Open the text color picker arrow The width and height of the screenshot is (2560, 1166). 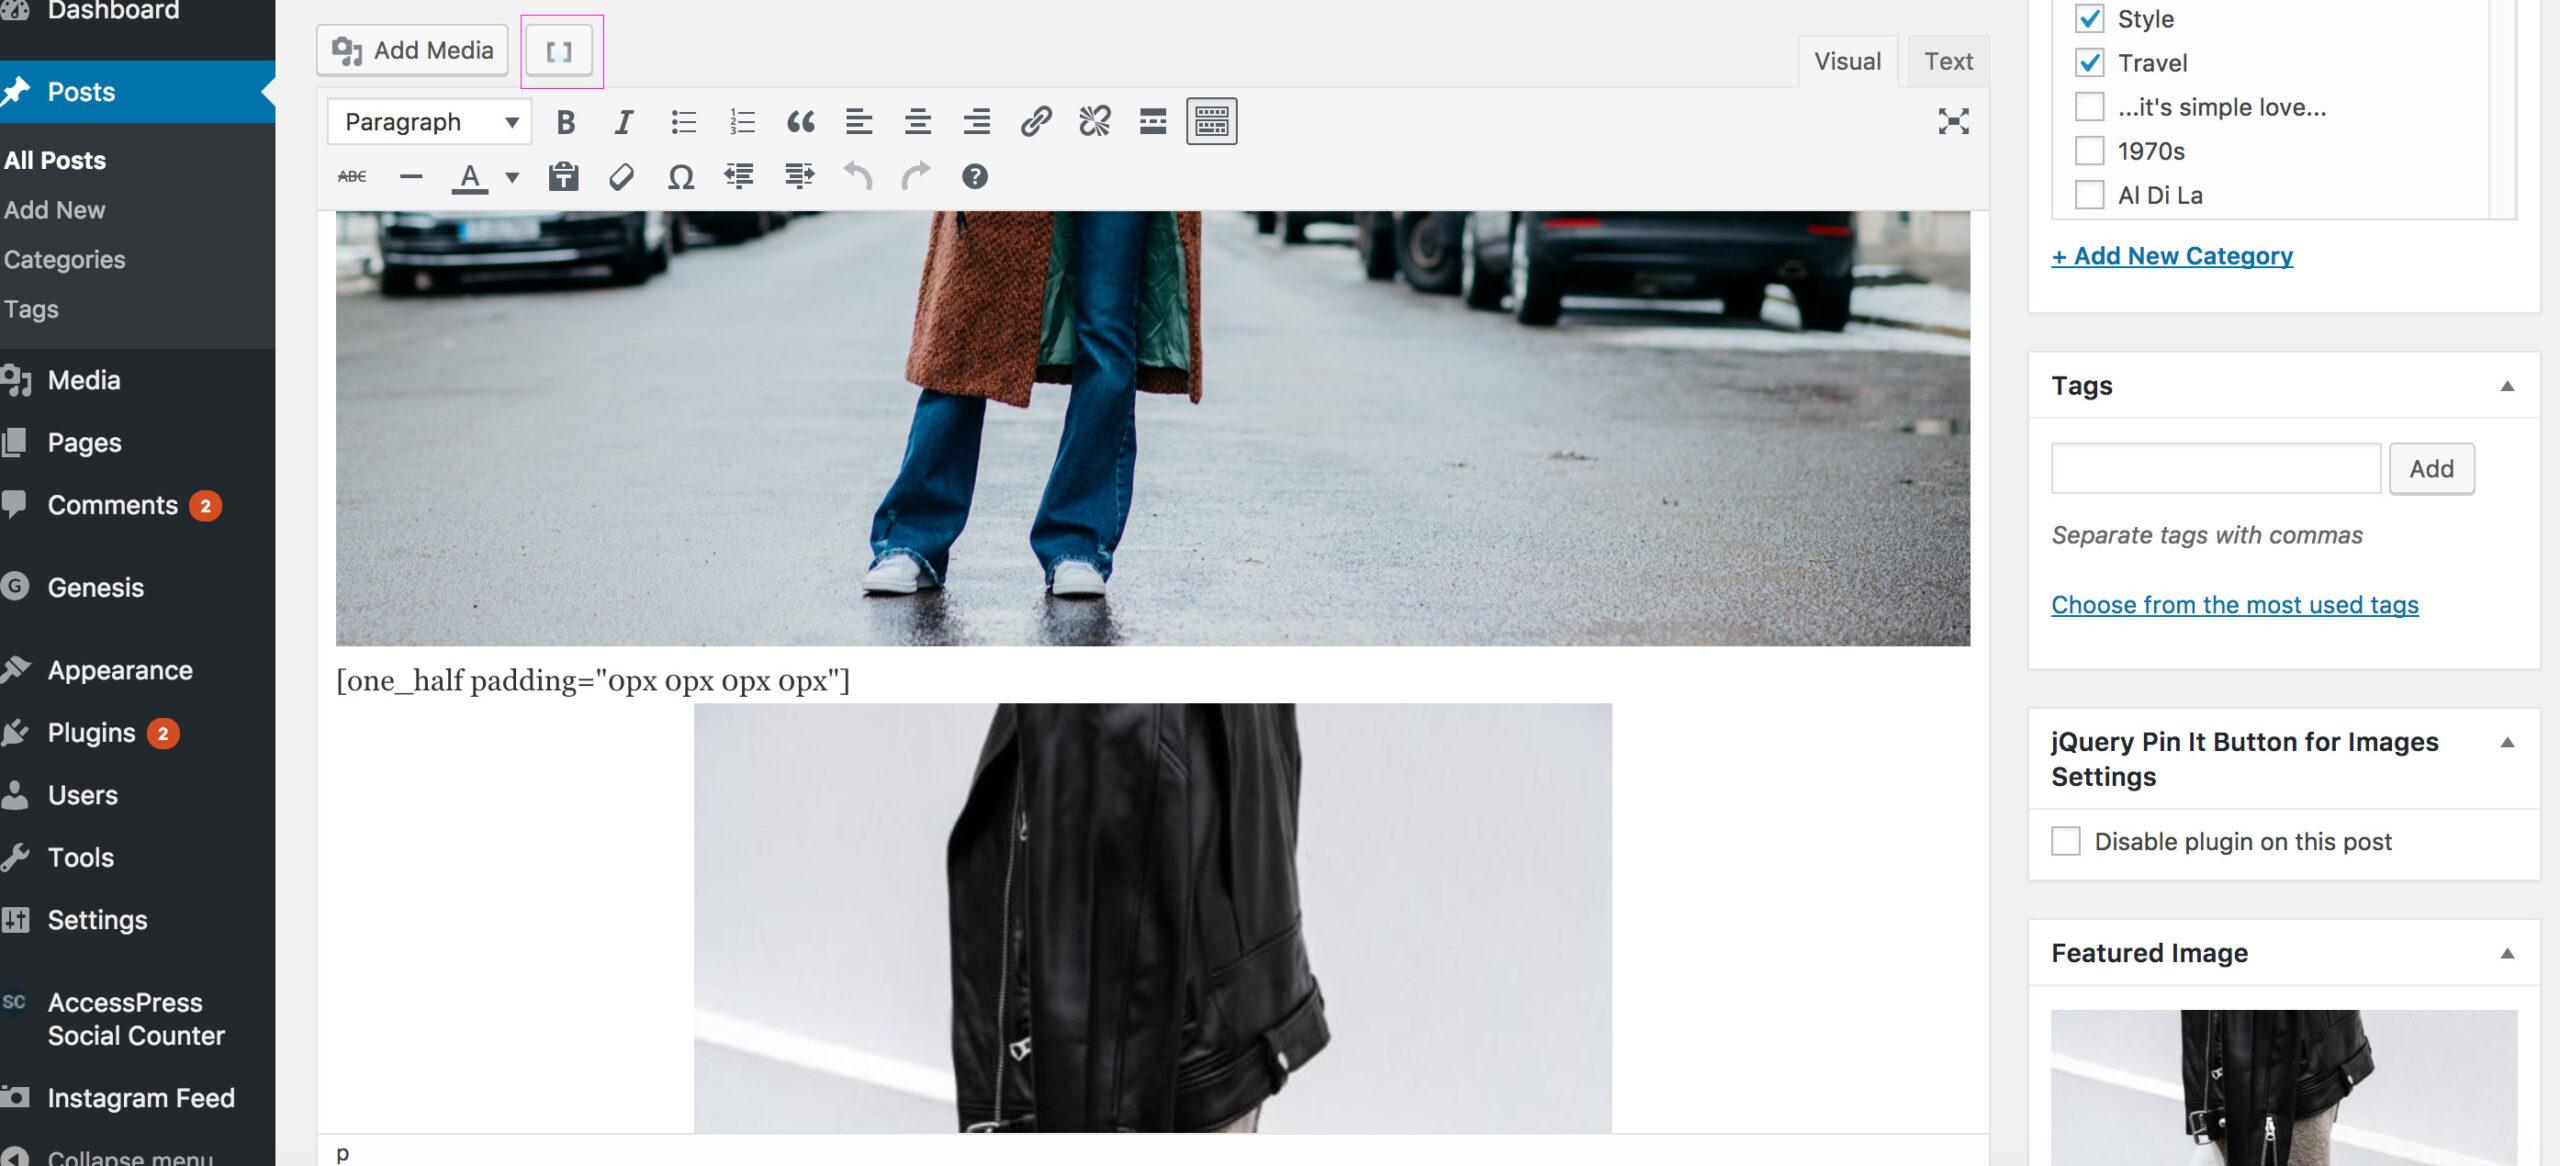[512, 178]
